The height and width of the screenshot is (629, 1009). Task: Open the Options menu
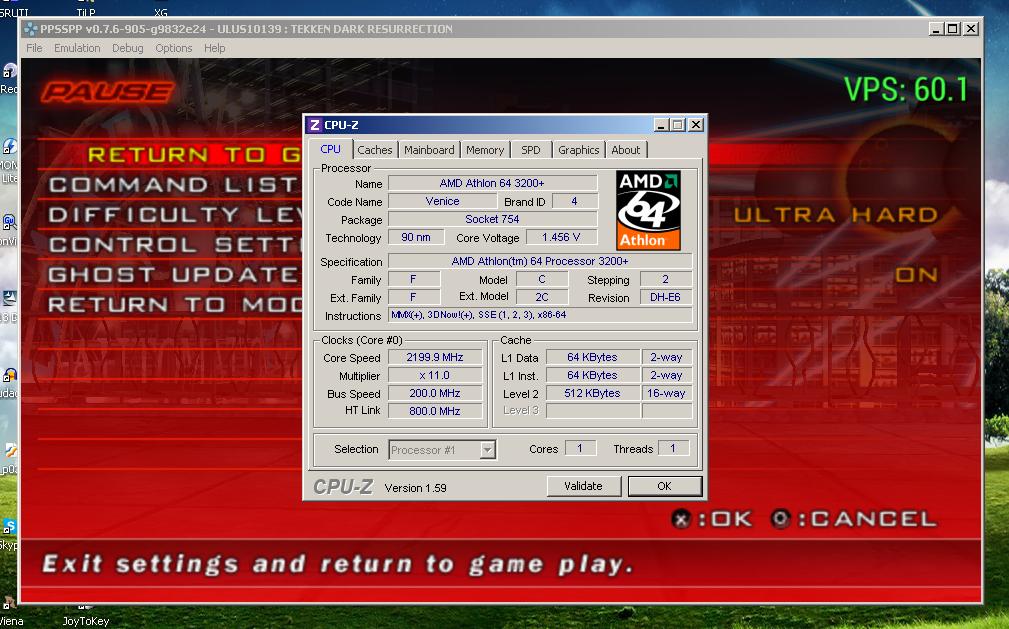pos(173,48)
